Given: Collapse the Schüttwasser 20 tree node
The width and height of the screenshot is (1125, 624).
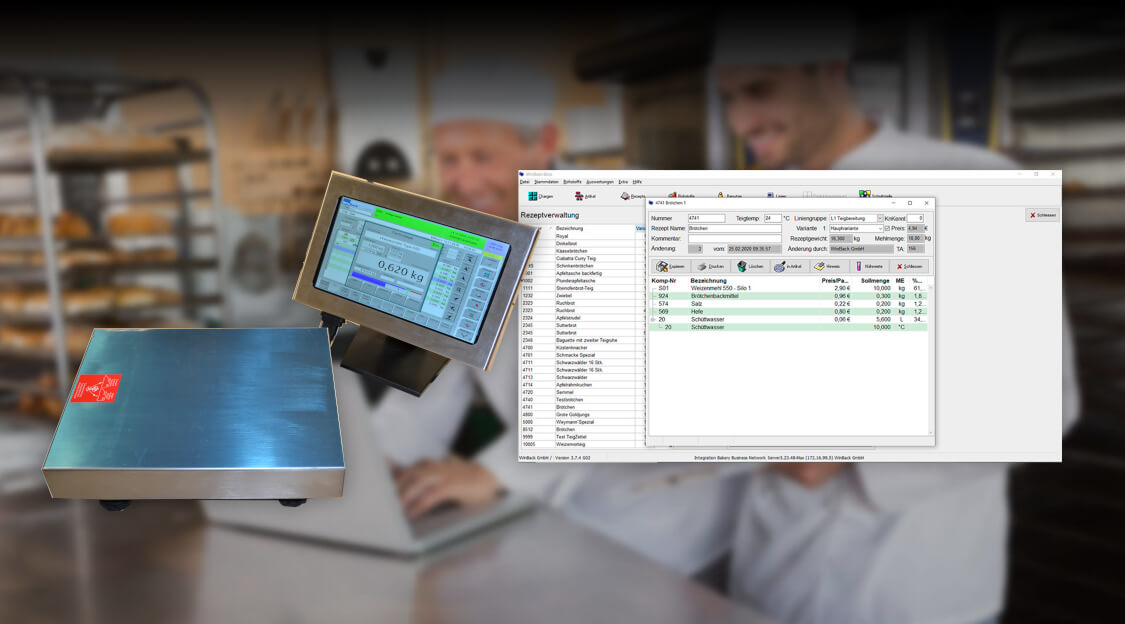Looking at the screenshot, I should (x=654, y=319).
